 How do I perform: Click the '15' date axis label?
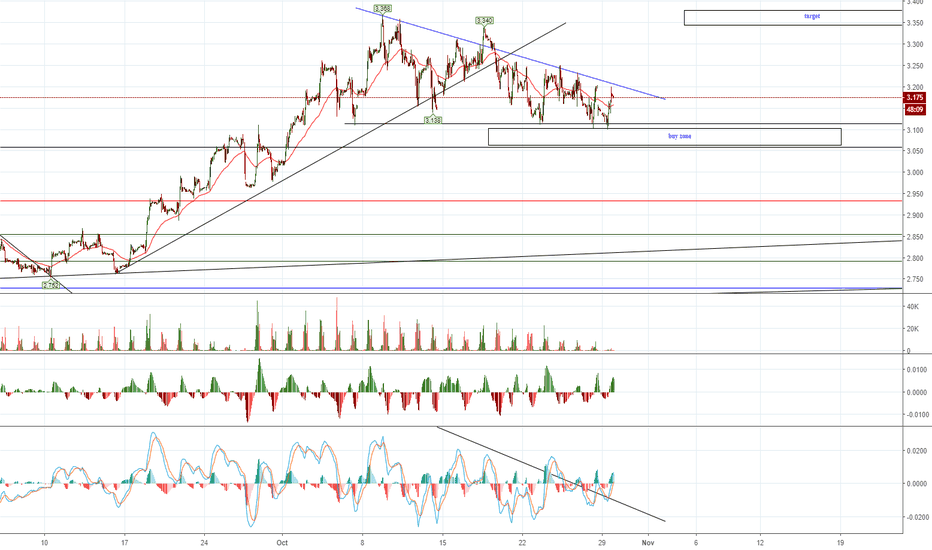click(x=442, y=543)
